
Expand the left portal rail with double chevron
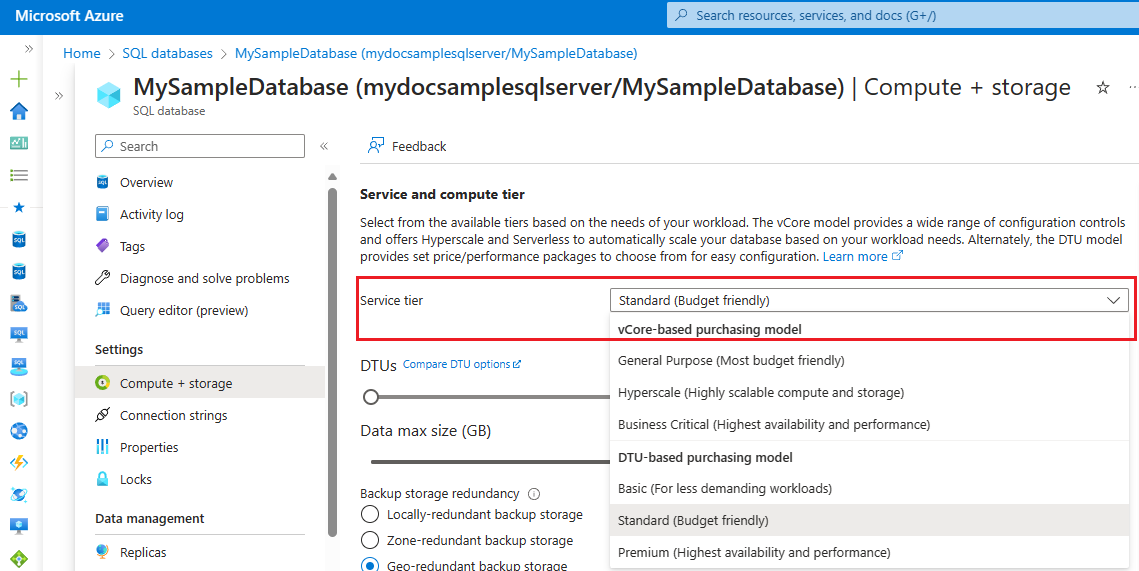29,49
